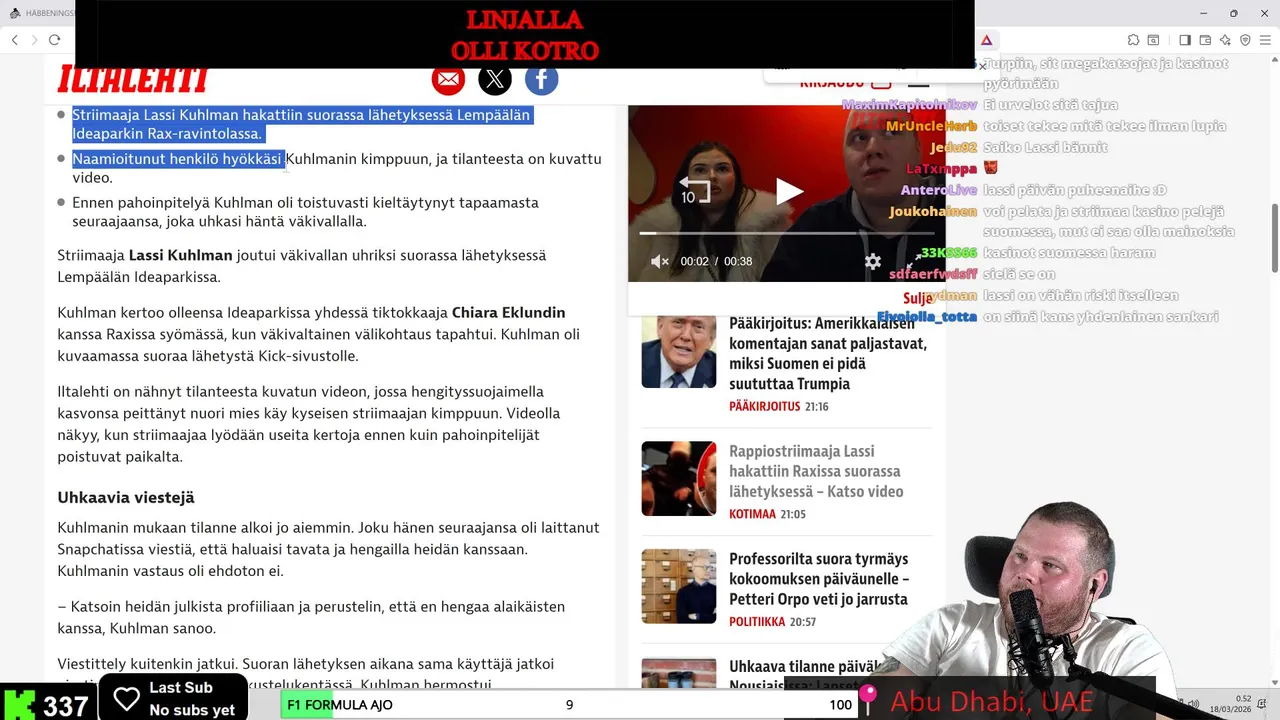1280x720 pixels.
Task: Share article on X icon
Action: [x=495, y=79]
